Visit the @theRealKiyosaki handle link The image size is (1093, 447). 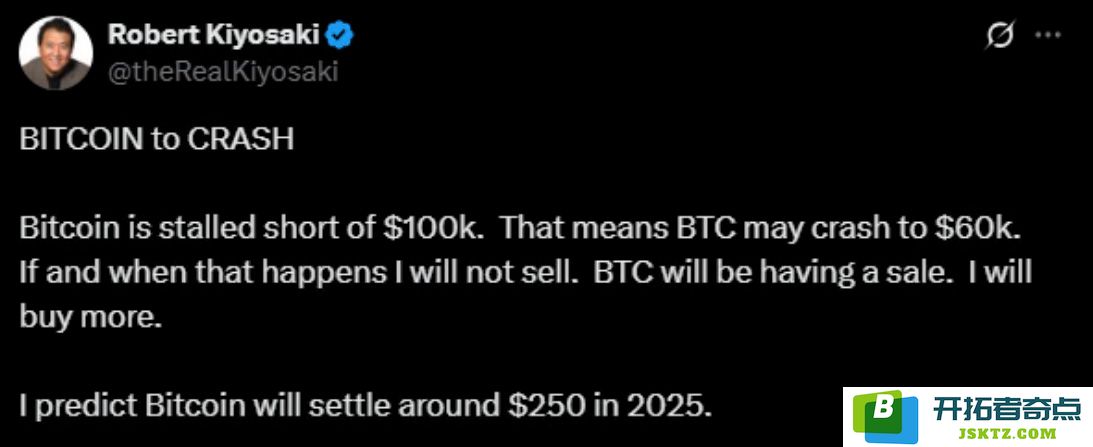(x=222, y=72)
